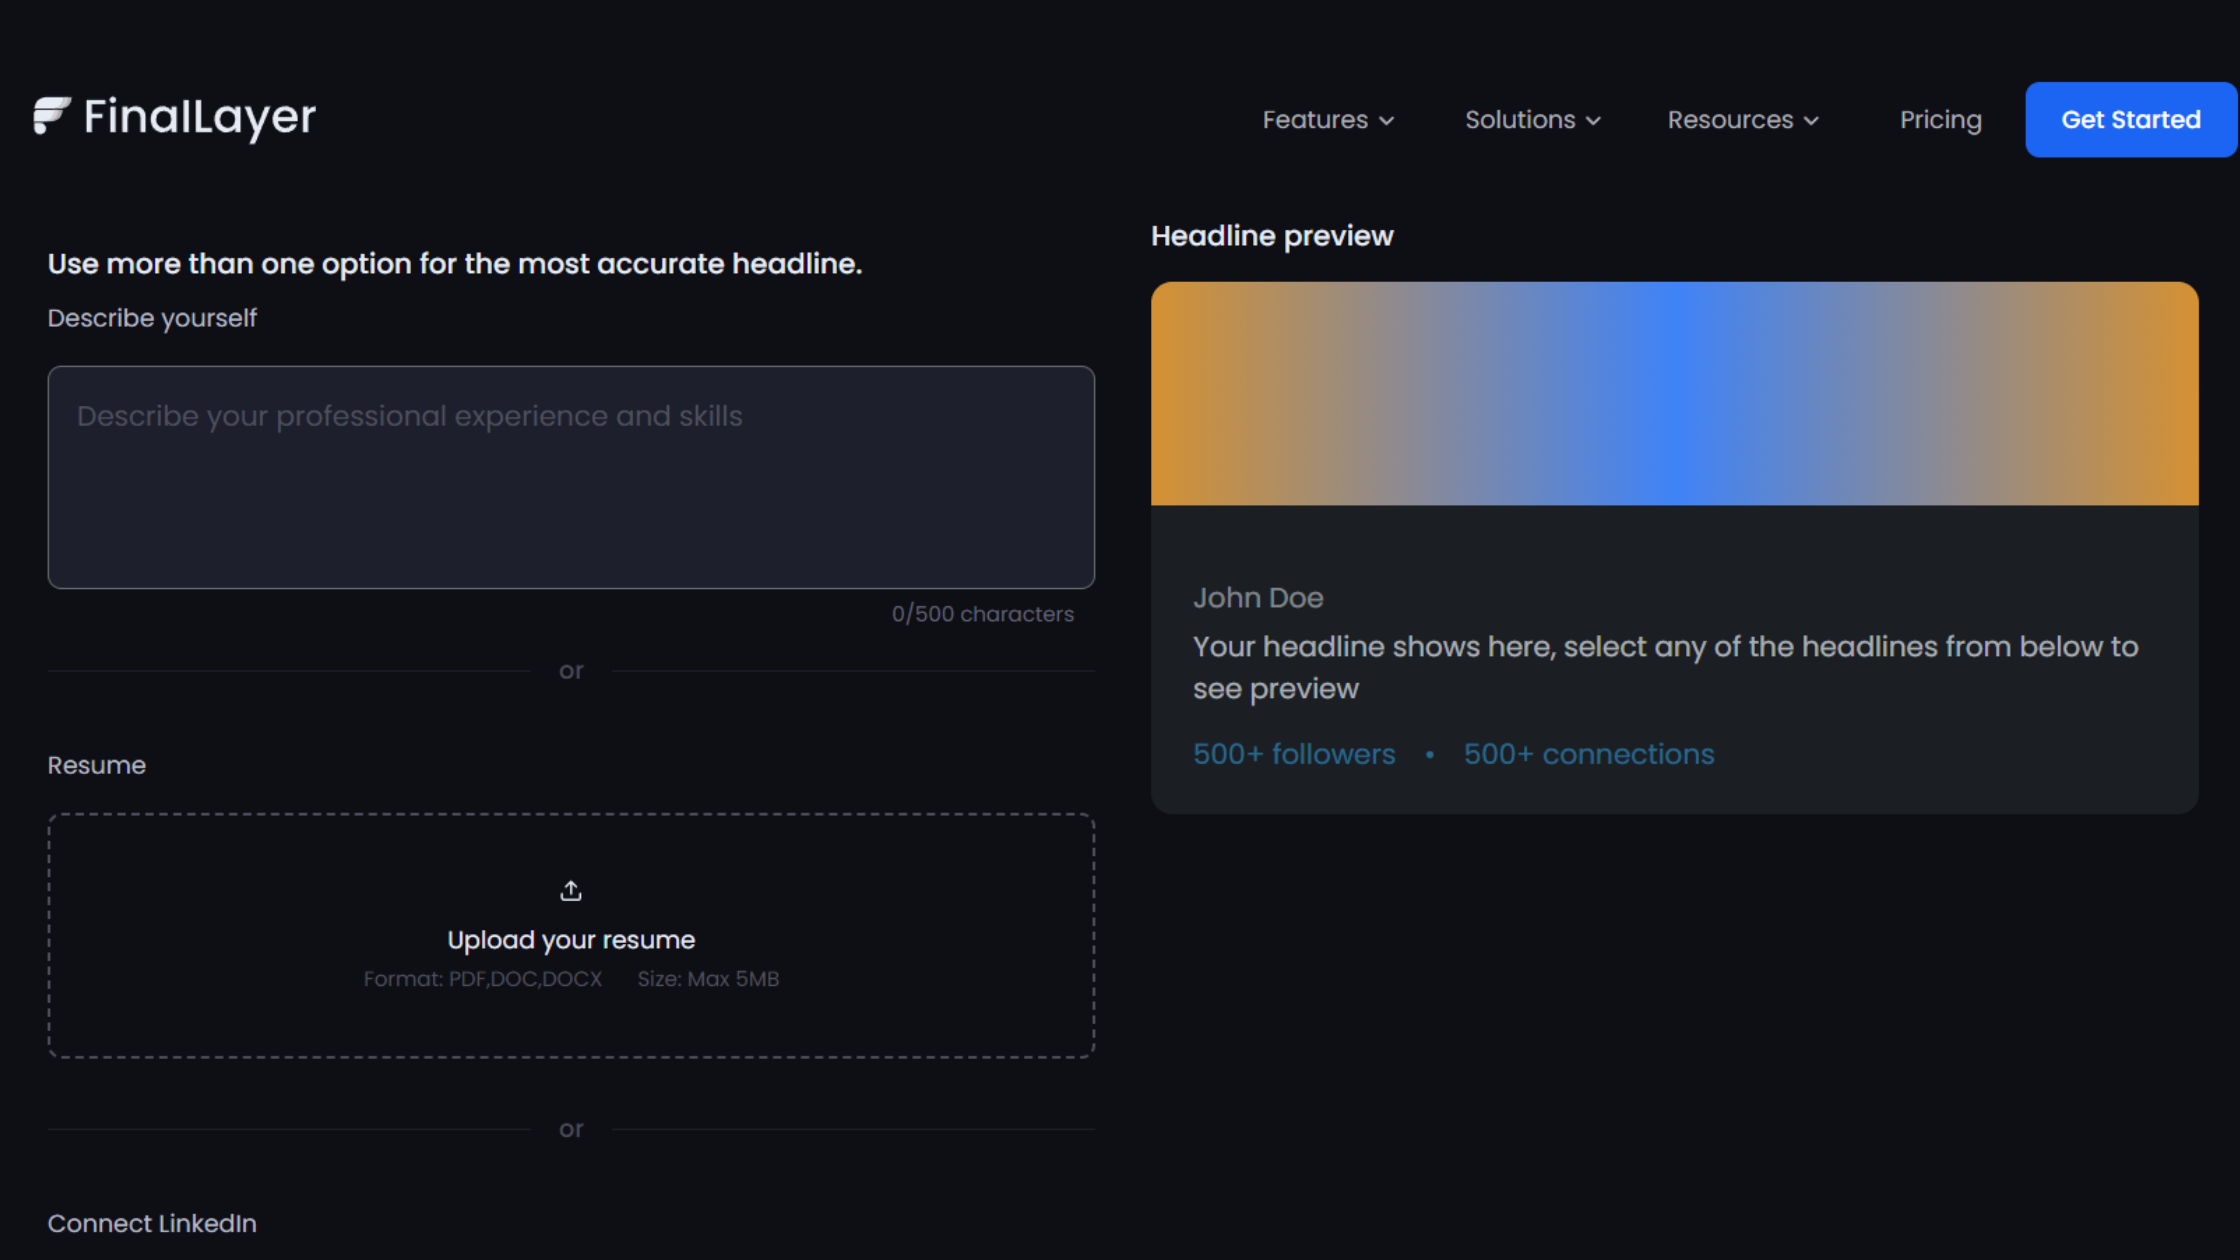Click the Connect LinkedIn heading

click(152, 1223)
